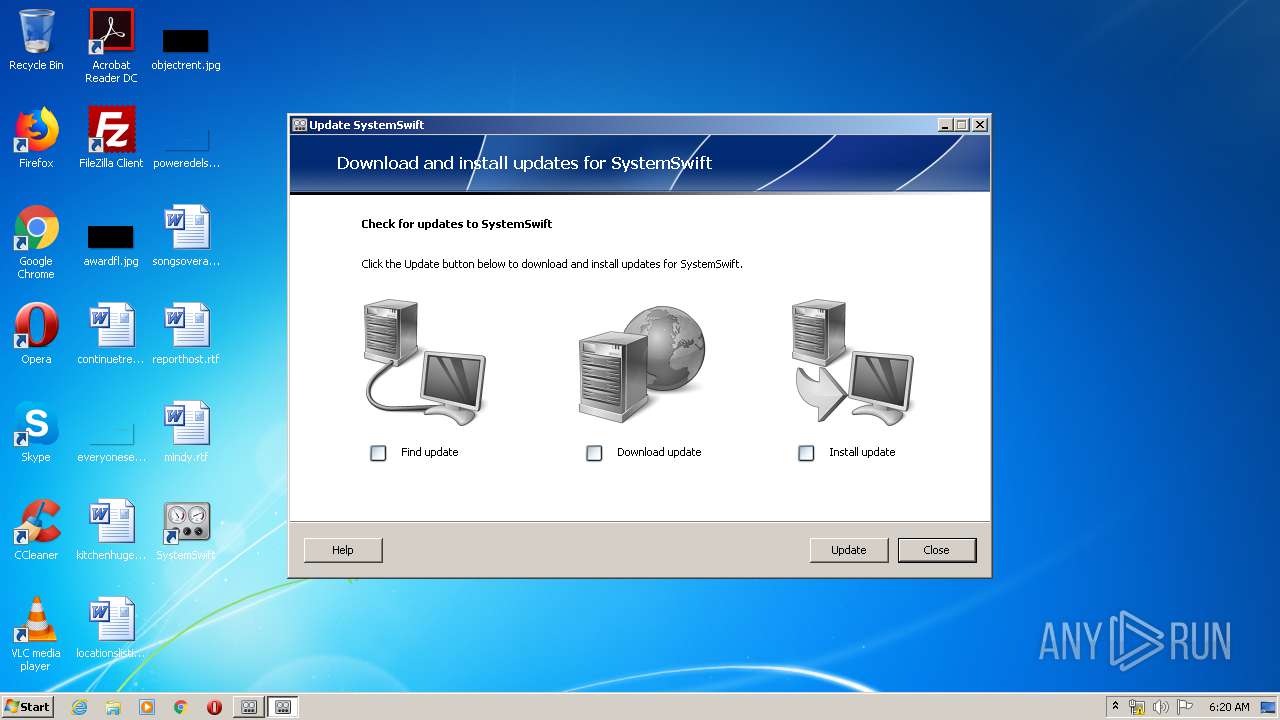
Task: Open Opera from the taskbar
Action: [214, 707]
